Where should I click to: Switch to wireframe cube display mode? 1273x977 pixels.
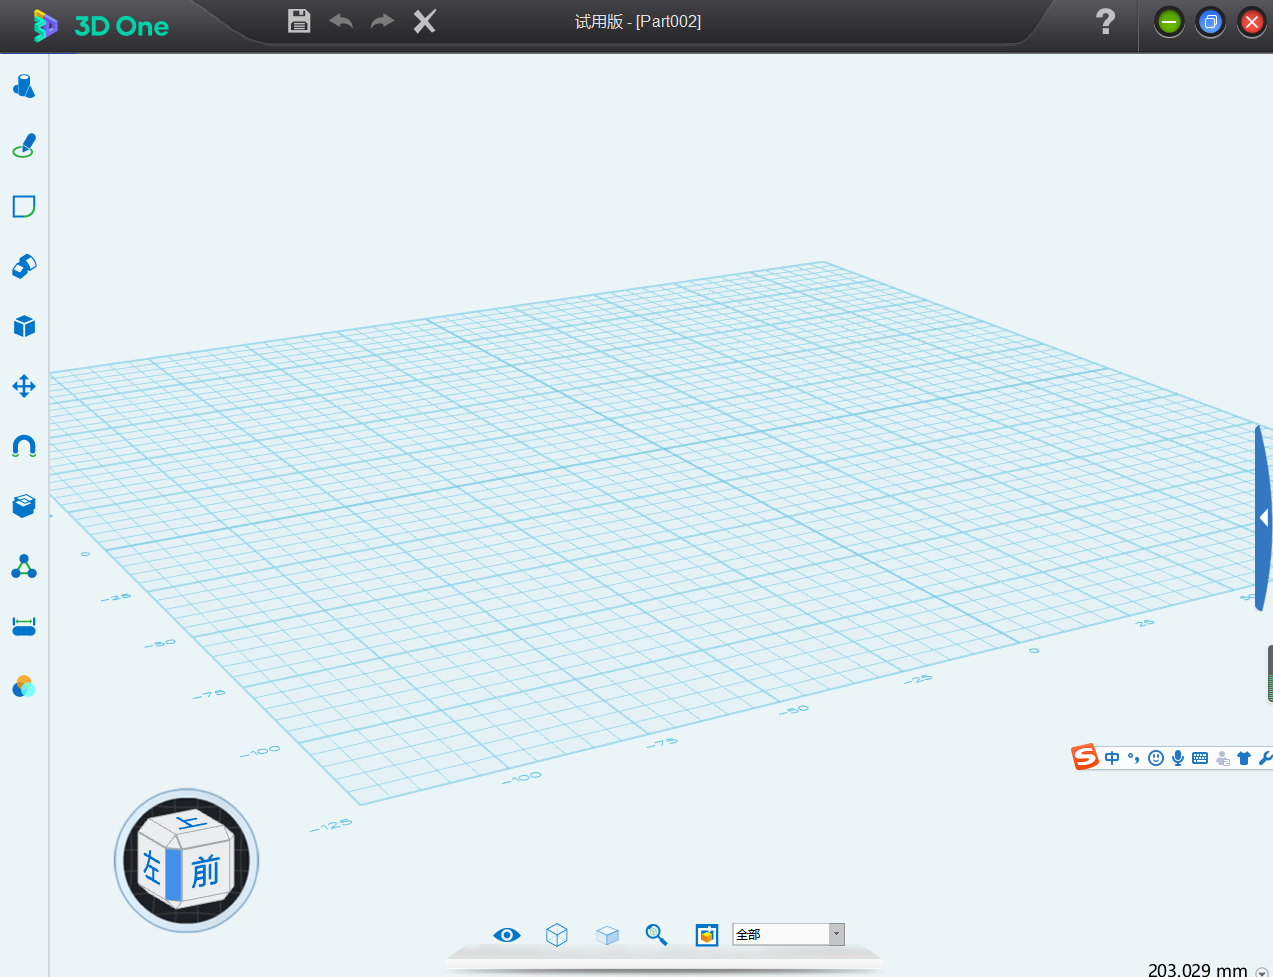(557, 934)
